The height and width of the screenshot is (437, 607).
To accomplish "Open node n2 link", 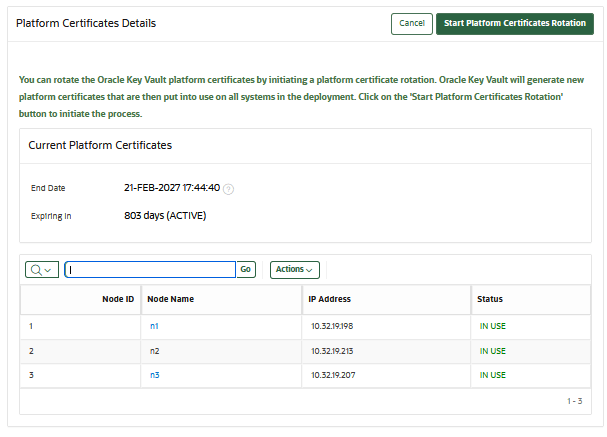I will [x=155, y=351].
